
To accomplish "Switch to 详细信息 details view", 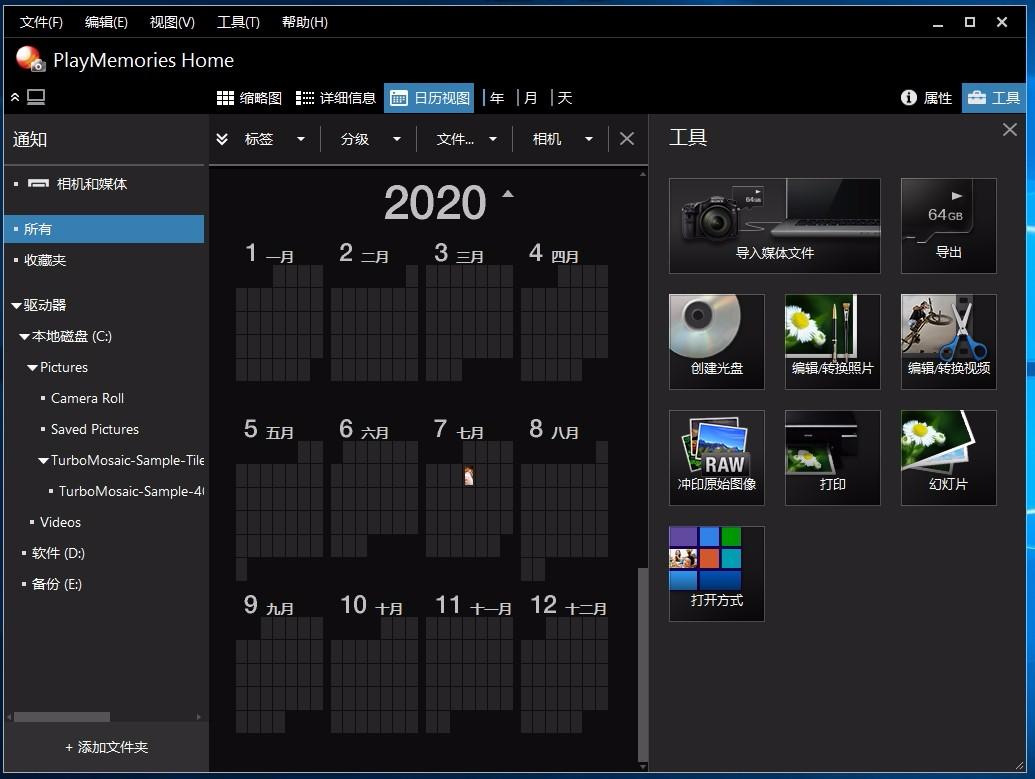I will click(336, 98).
